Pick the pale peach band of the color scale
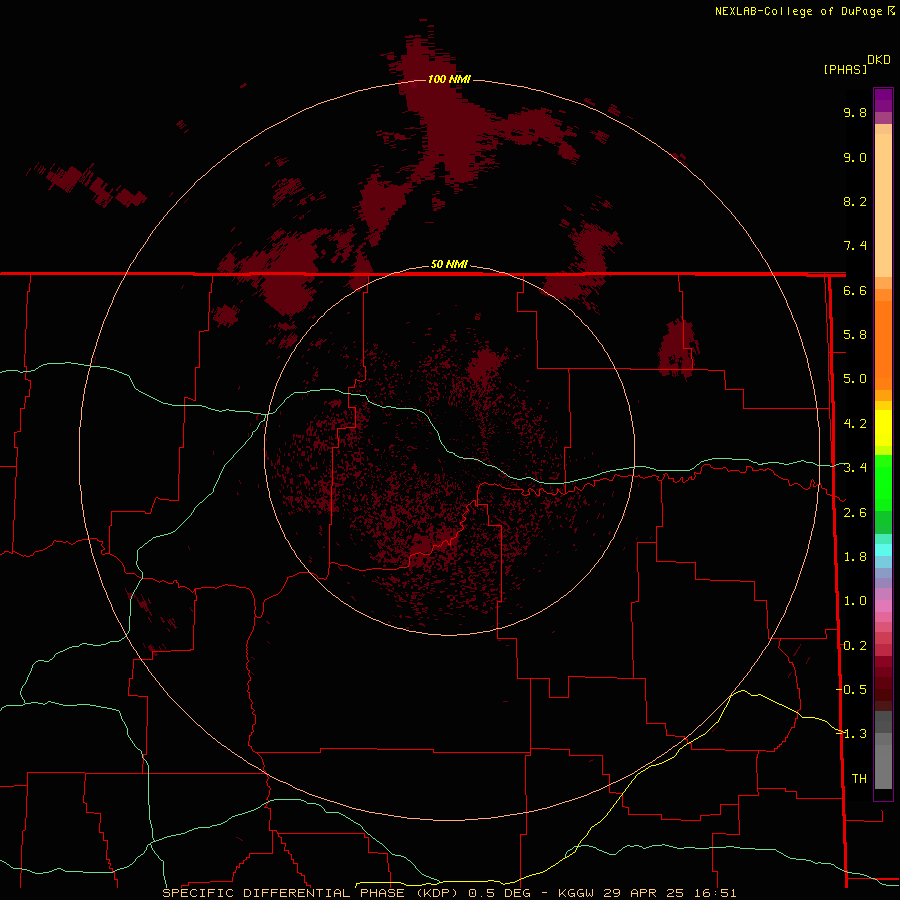 [x=883, y=205]
